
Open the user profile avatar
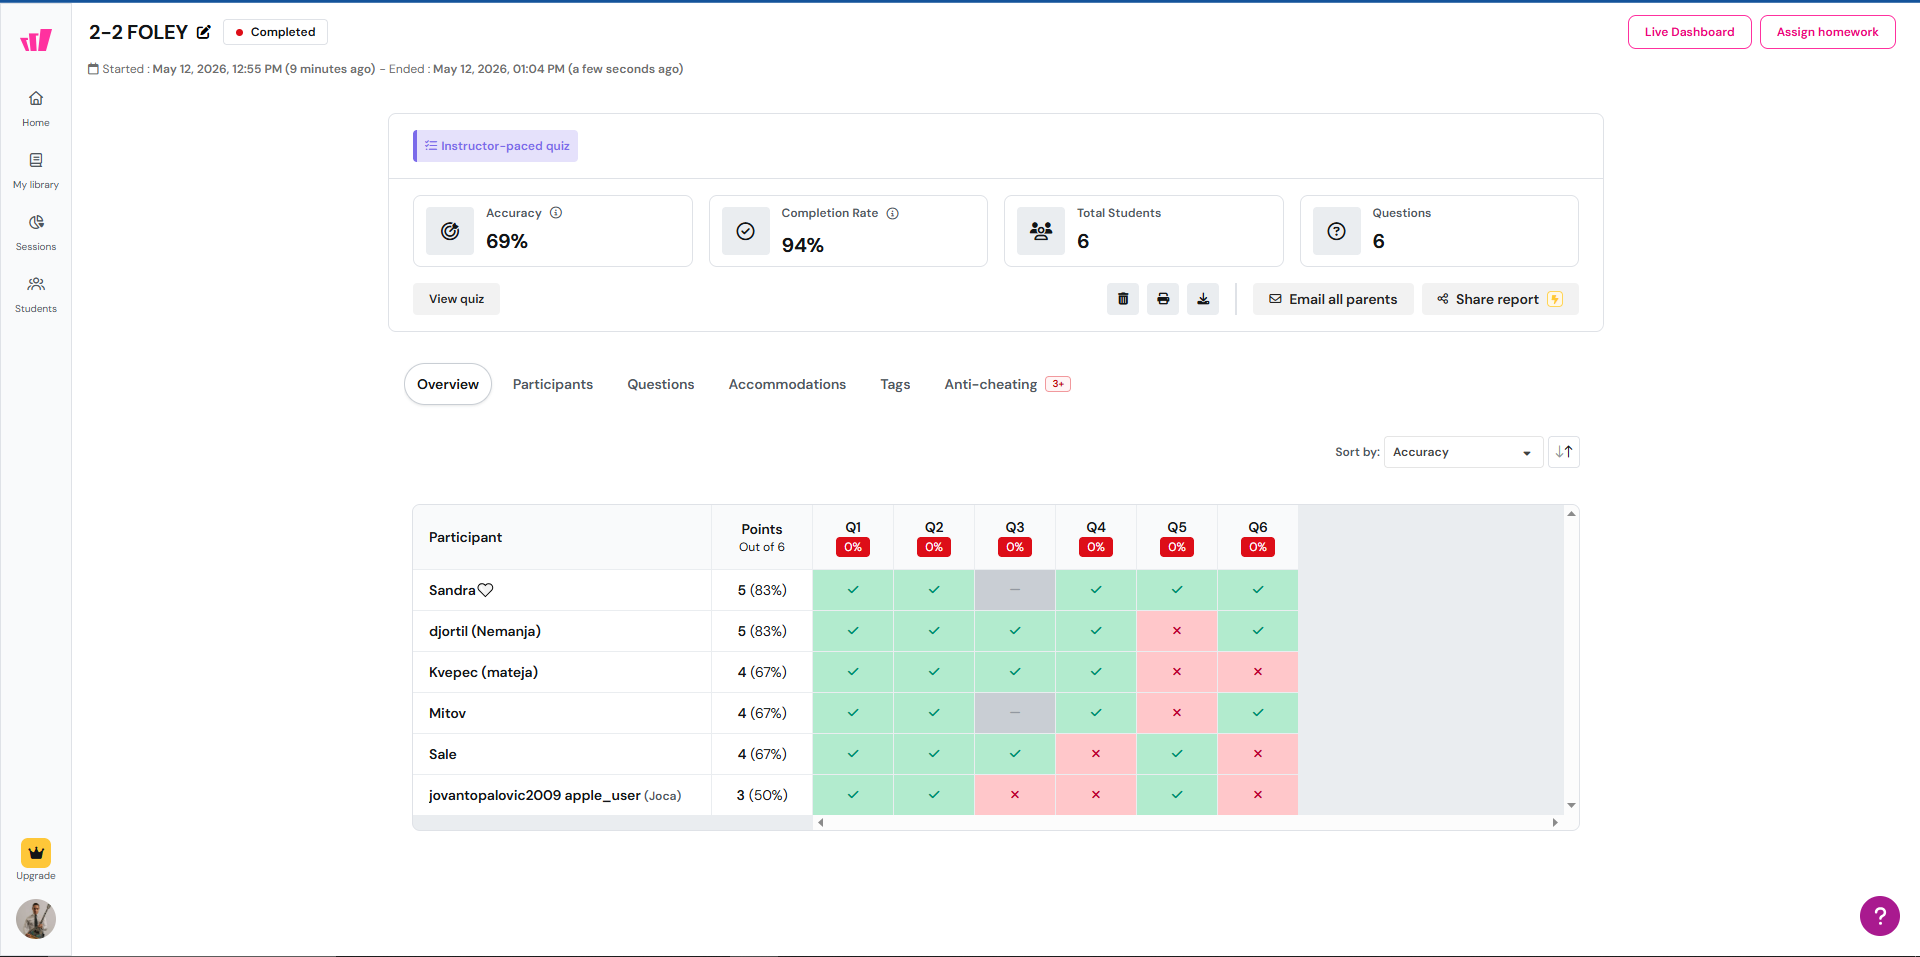point(36,919)
